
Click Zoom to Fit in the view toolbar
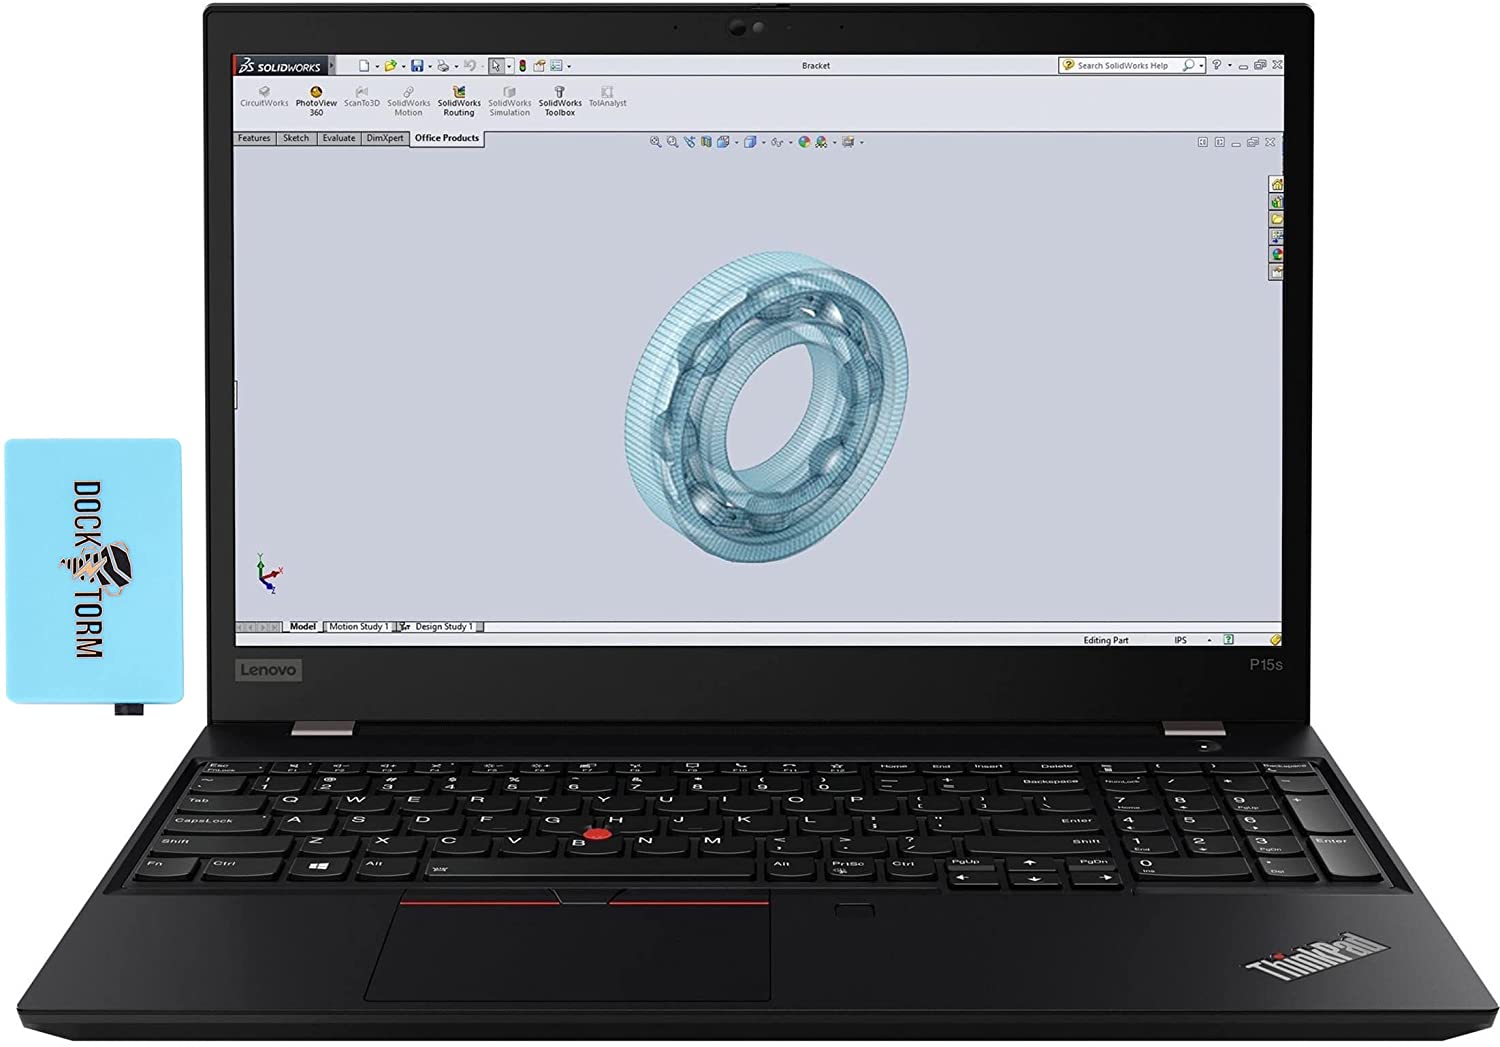click(x=655, y=142)
